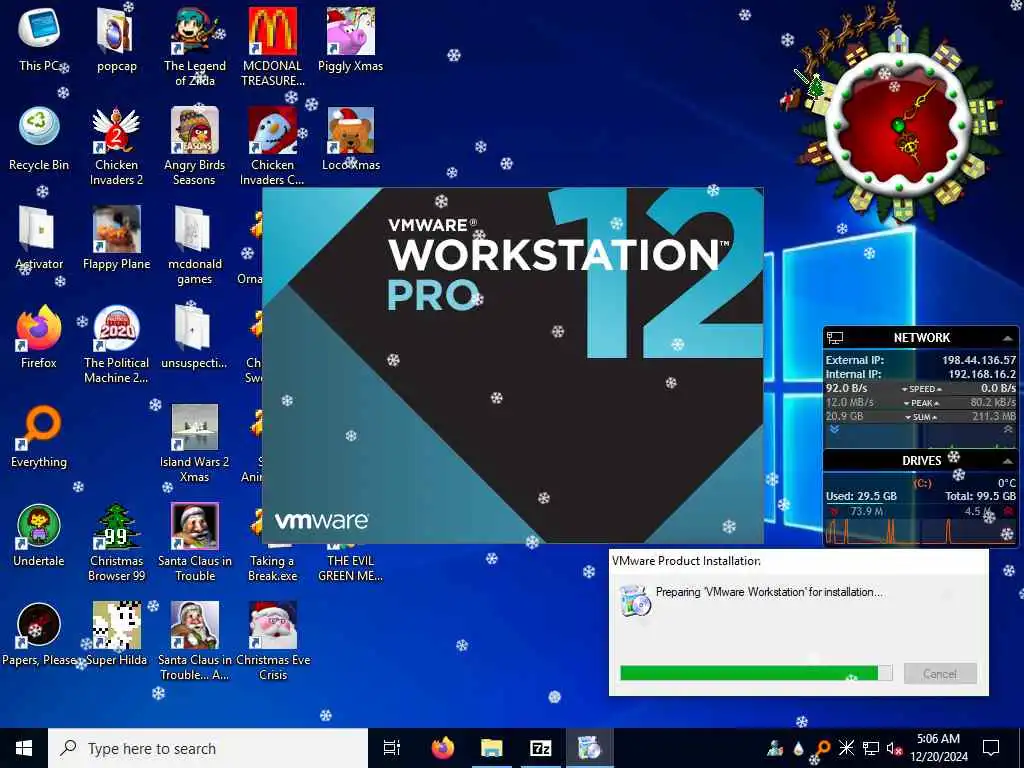This screenshot has width=1024, height=768.
Task: Click the Type here to search box
Action: pyautogui.click(x=208, y=748)
